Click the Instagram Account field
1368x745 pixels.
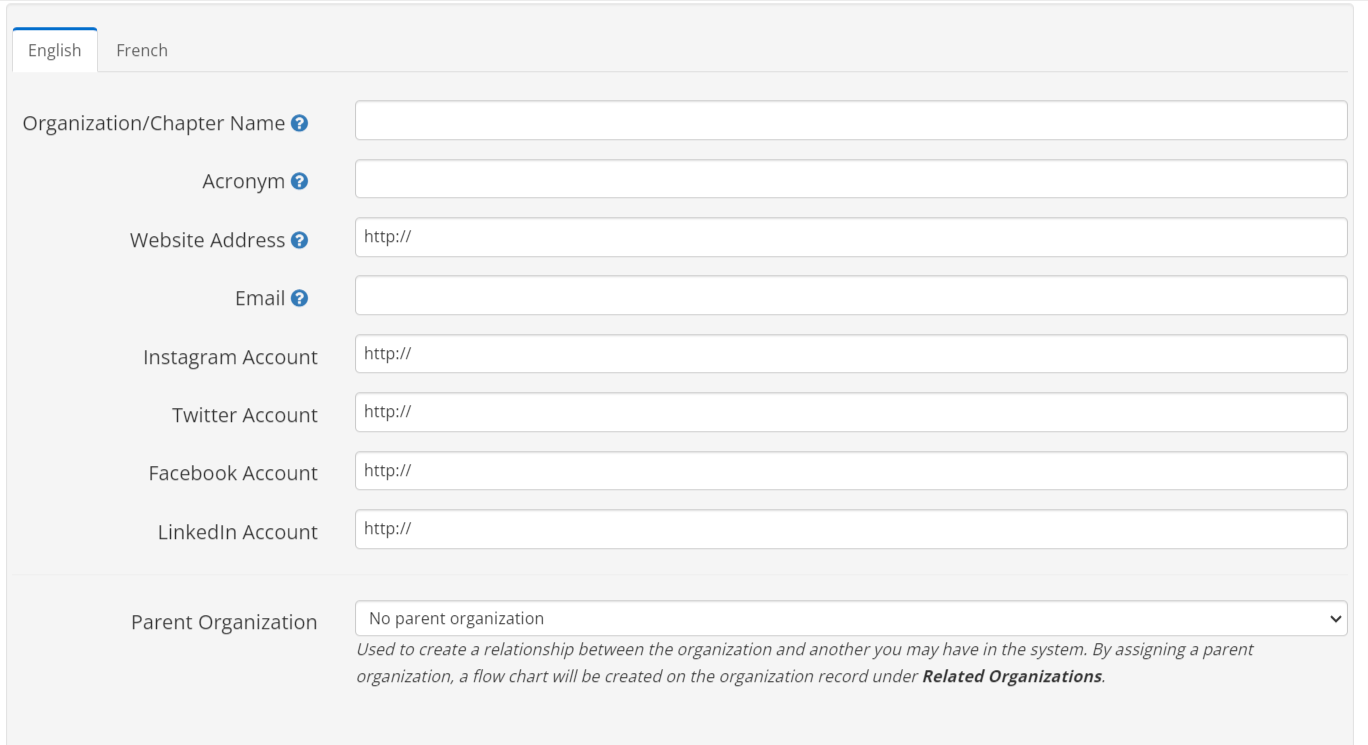(x=850, y=353)
